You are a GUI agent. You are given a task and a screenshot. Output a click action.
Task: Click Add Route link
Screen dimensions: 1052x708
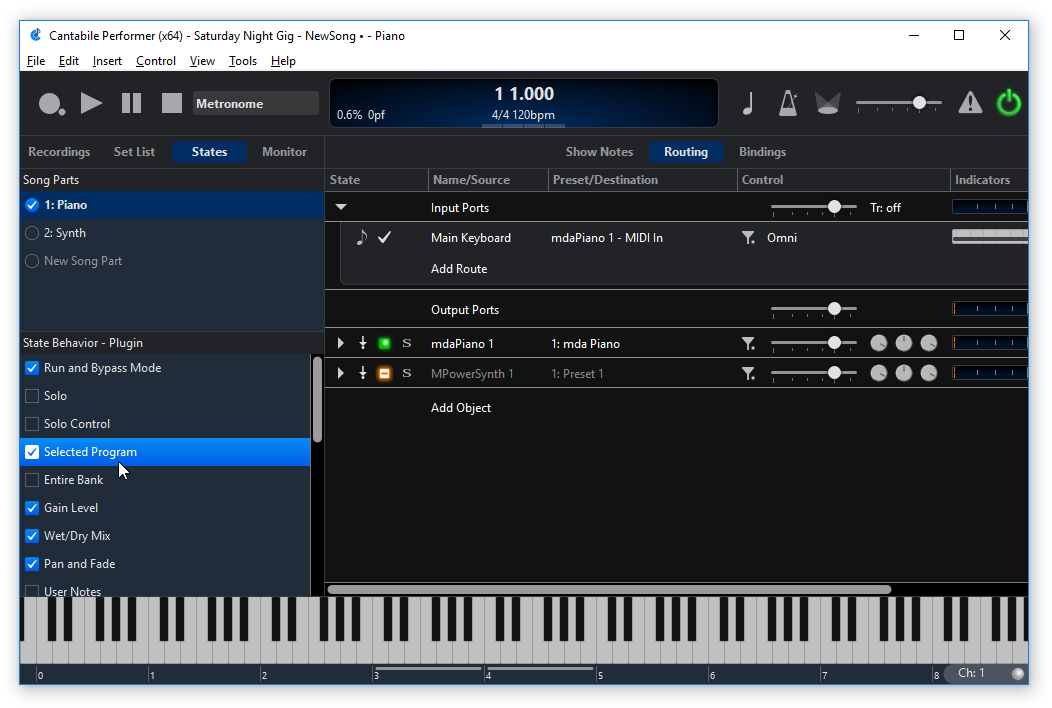[x=459, y=269]
